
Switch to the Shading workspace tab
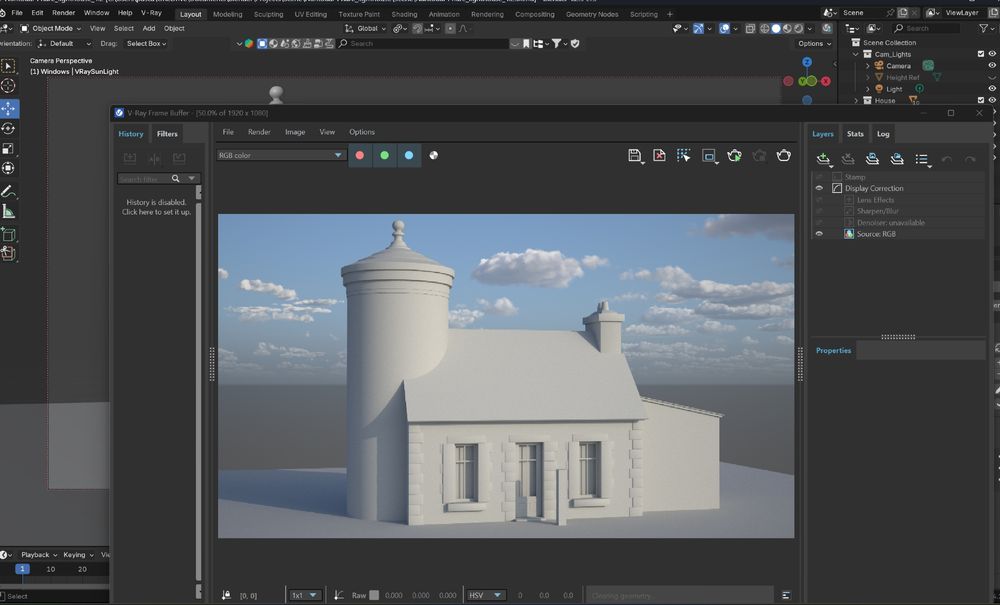point(404,14)
